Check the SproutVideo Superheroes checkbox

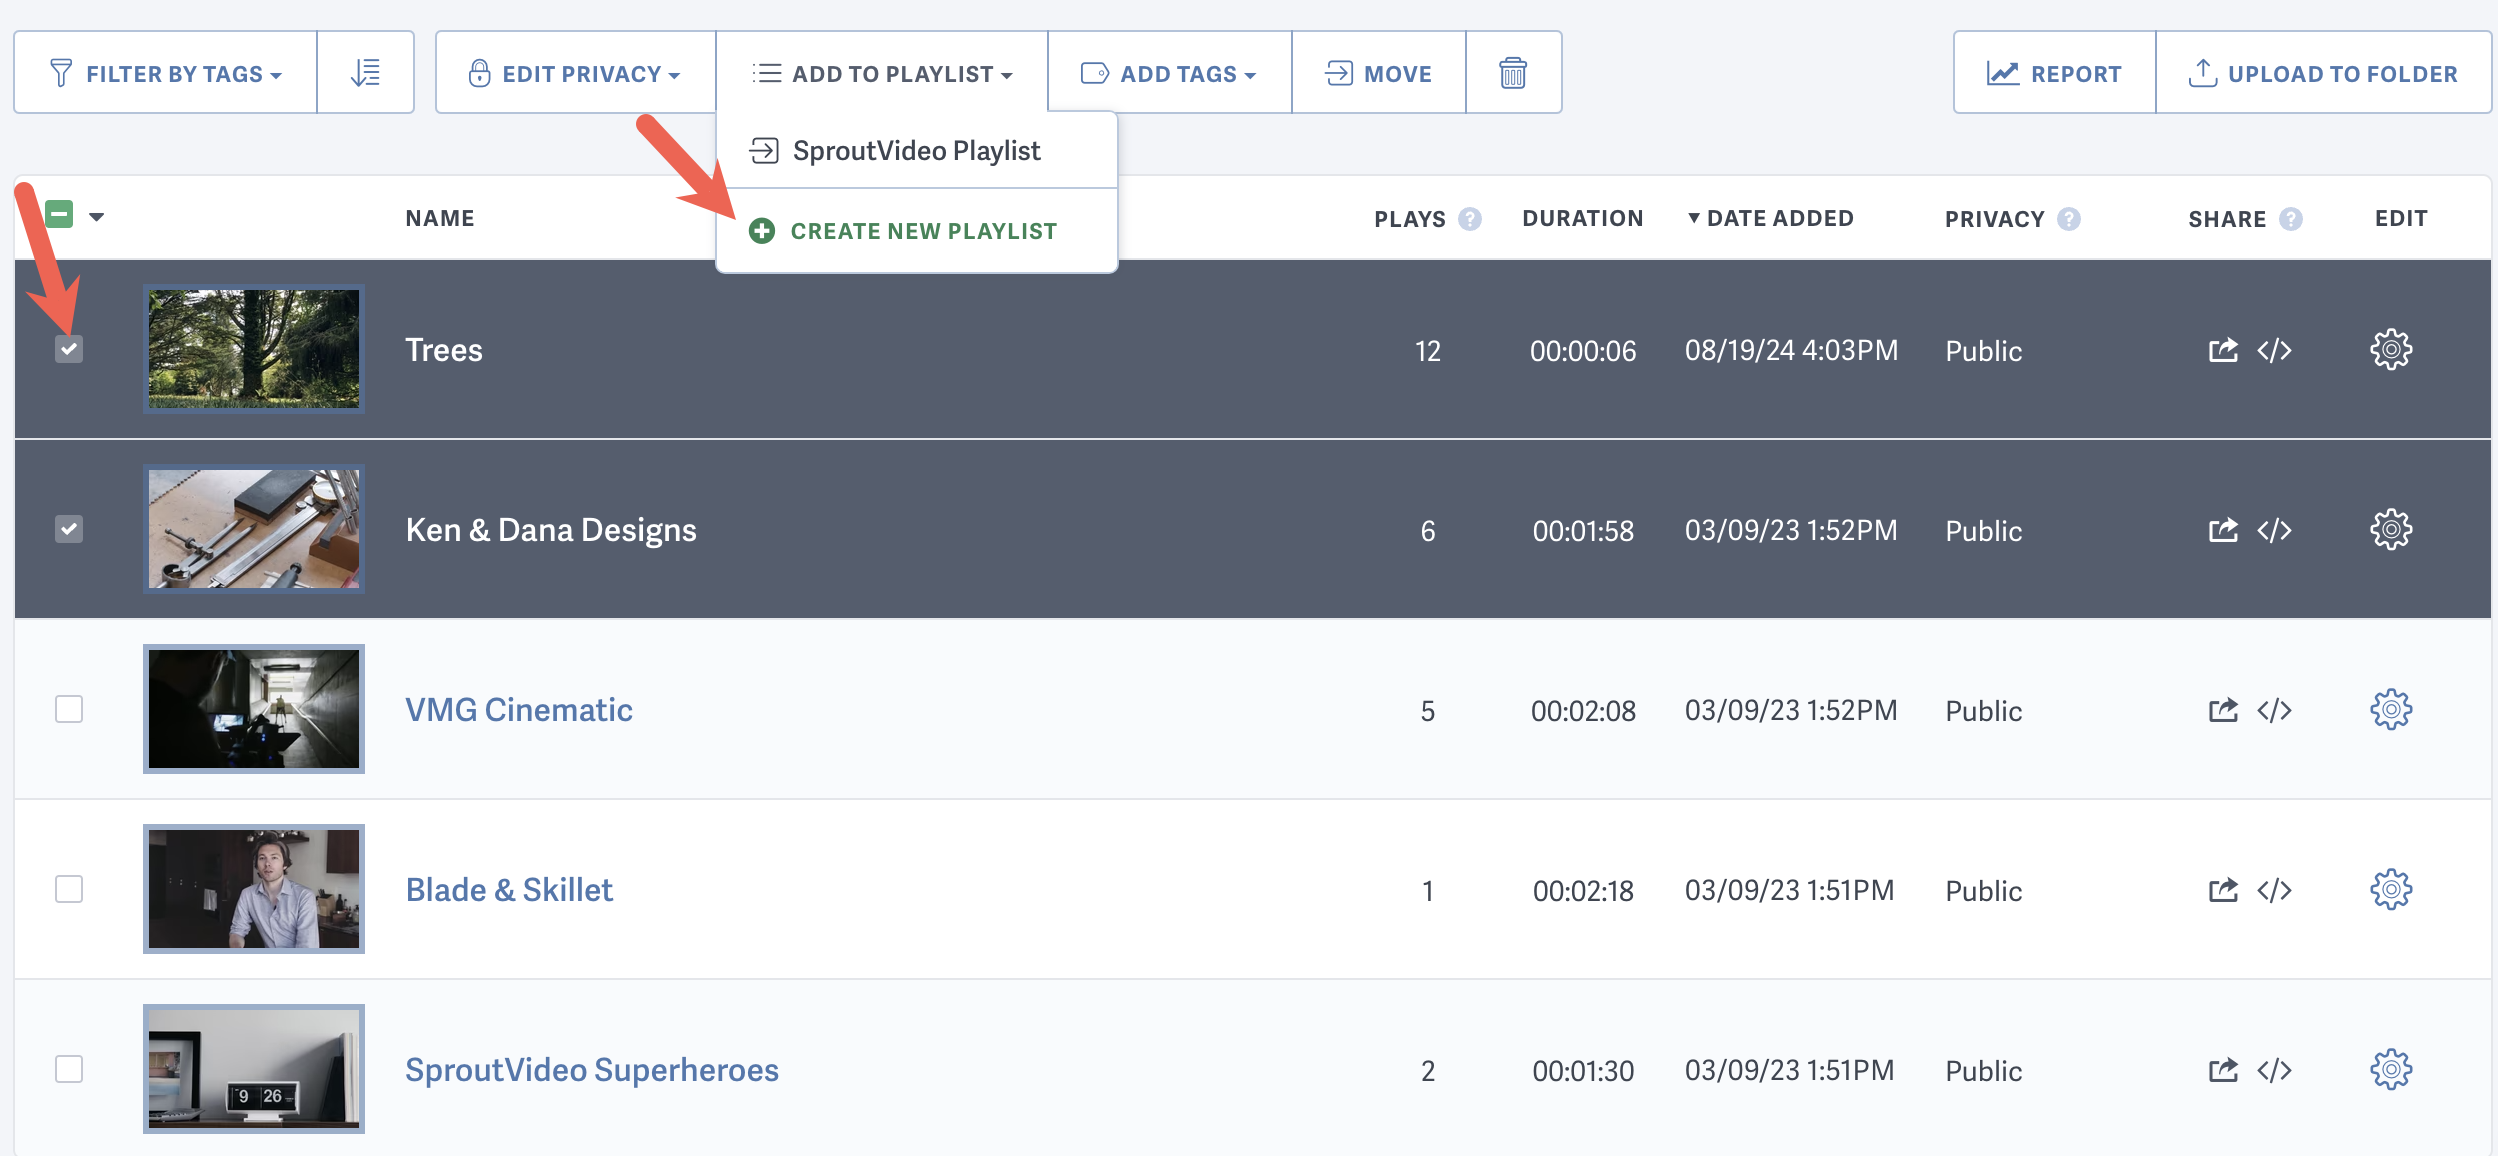tap(69, 1069)
